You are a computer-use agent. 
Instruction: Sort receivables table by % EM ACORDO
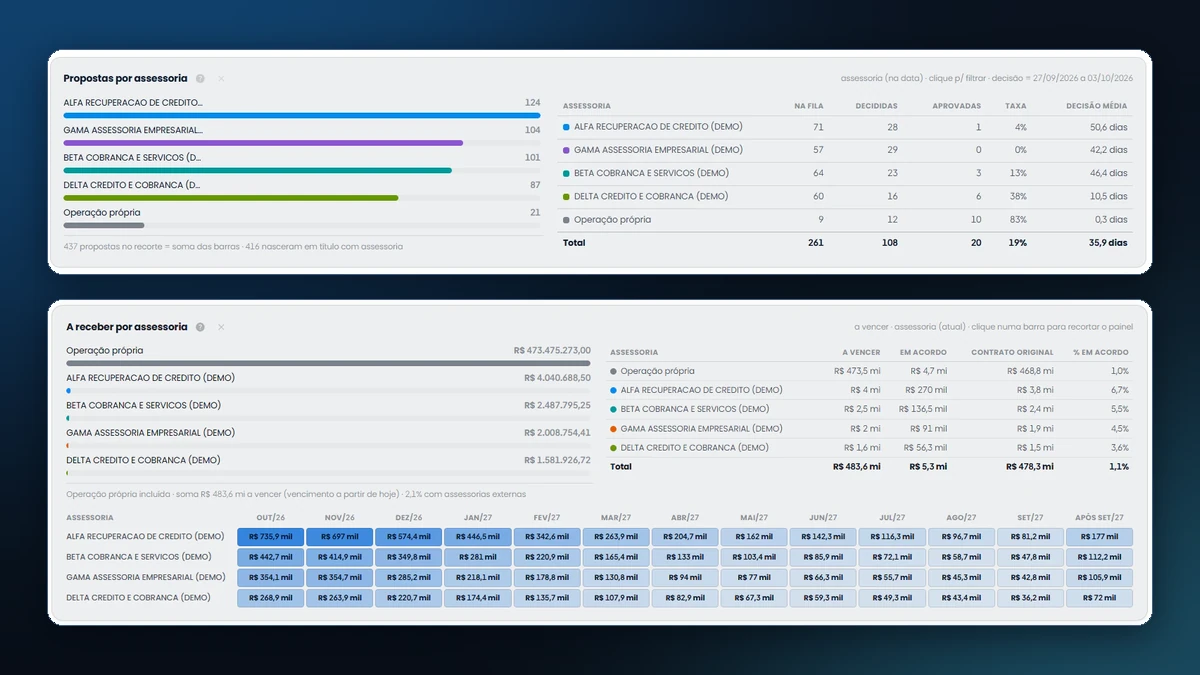coord(1103,352)
